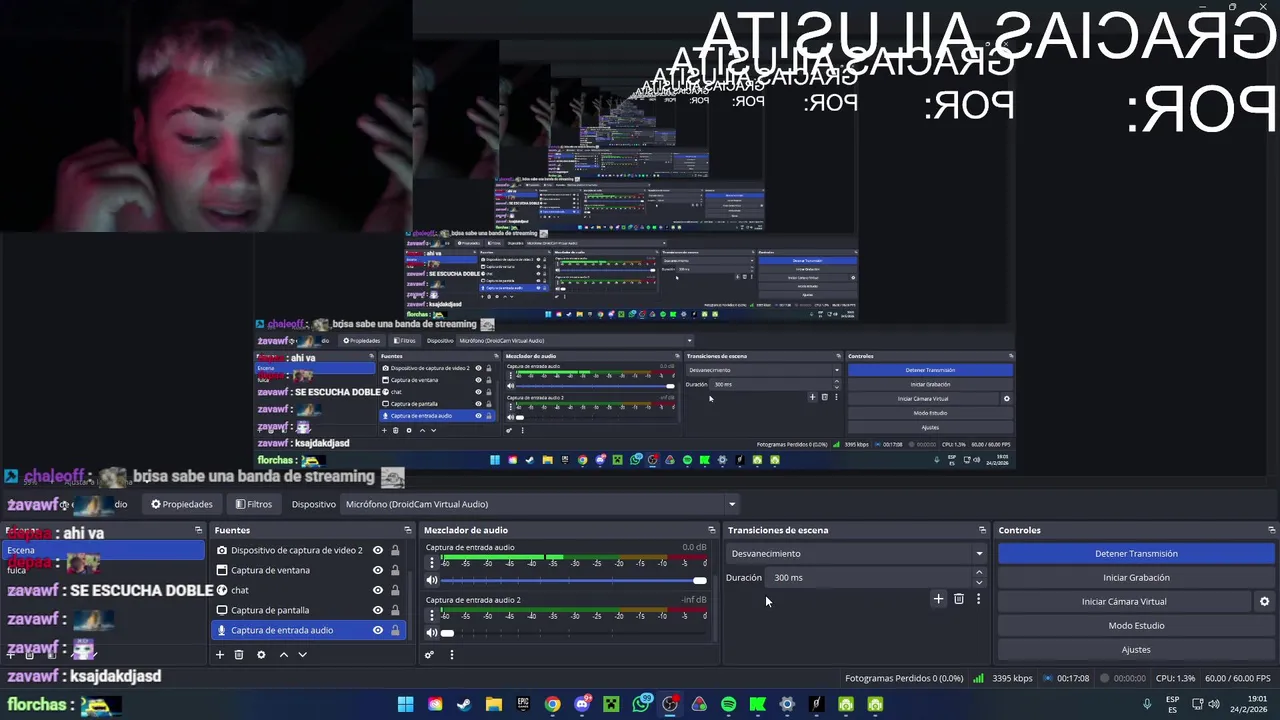Open options menu for Captura de entrada audio
The height and width of the screenshot is (720, 1280).
click(432, 562)
